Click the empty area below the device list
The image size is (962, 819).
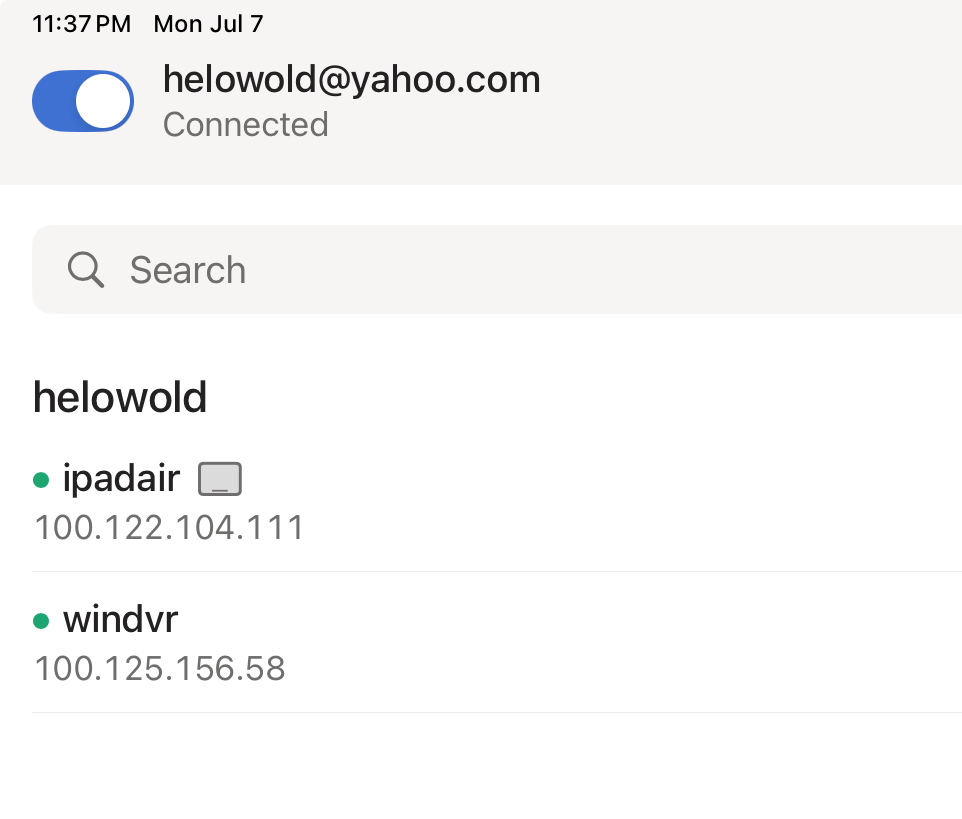coord(480,770)
